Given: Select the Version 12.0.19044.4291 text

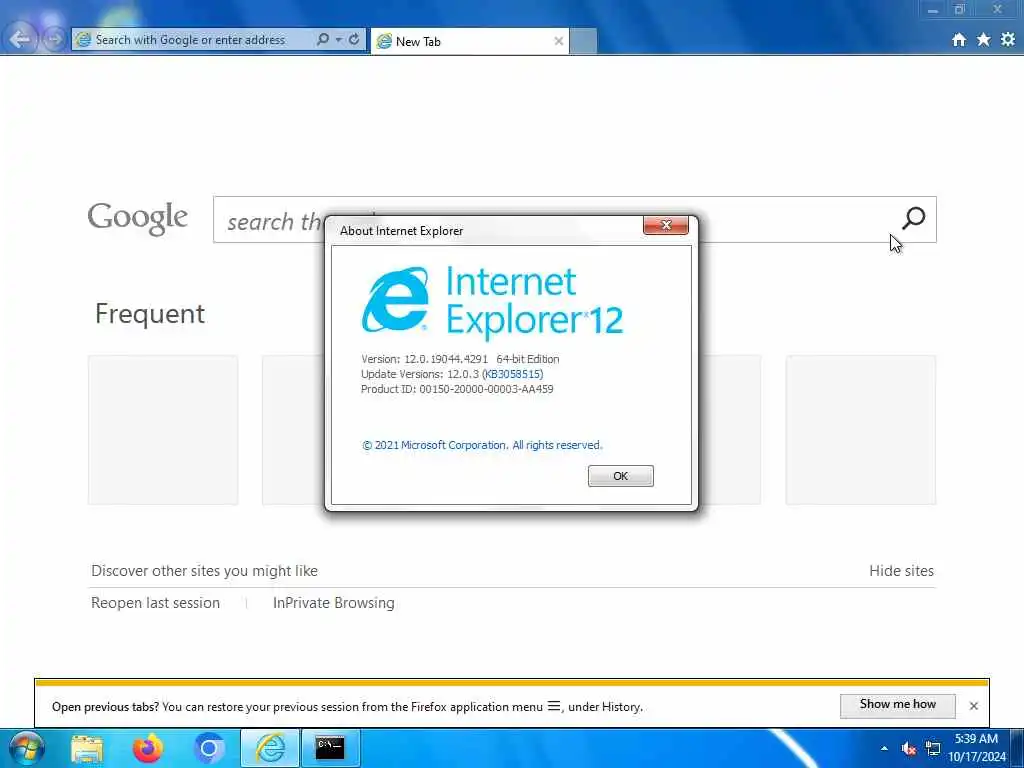Looking at the screenshot, I should pos(424,359).
